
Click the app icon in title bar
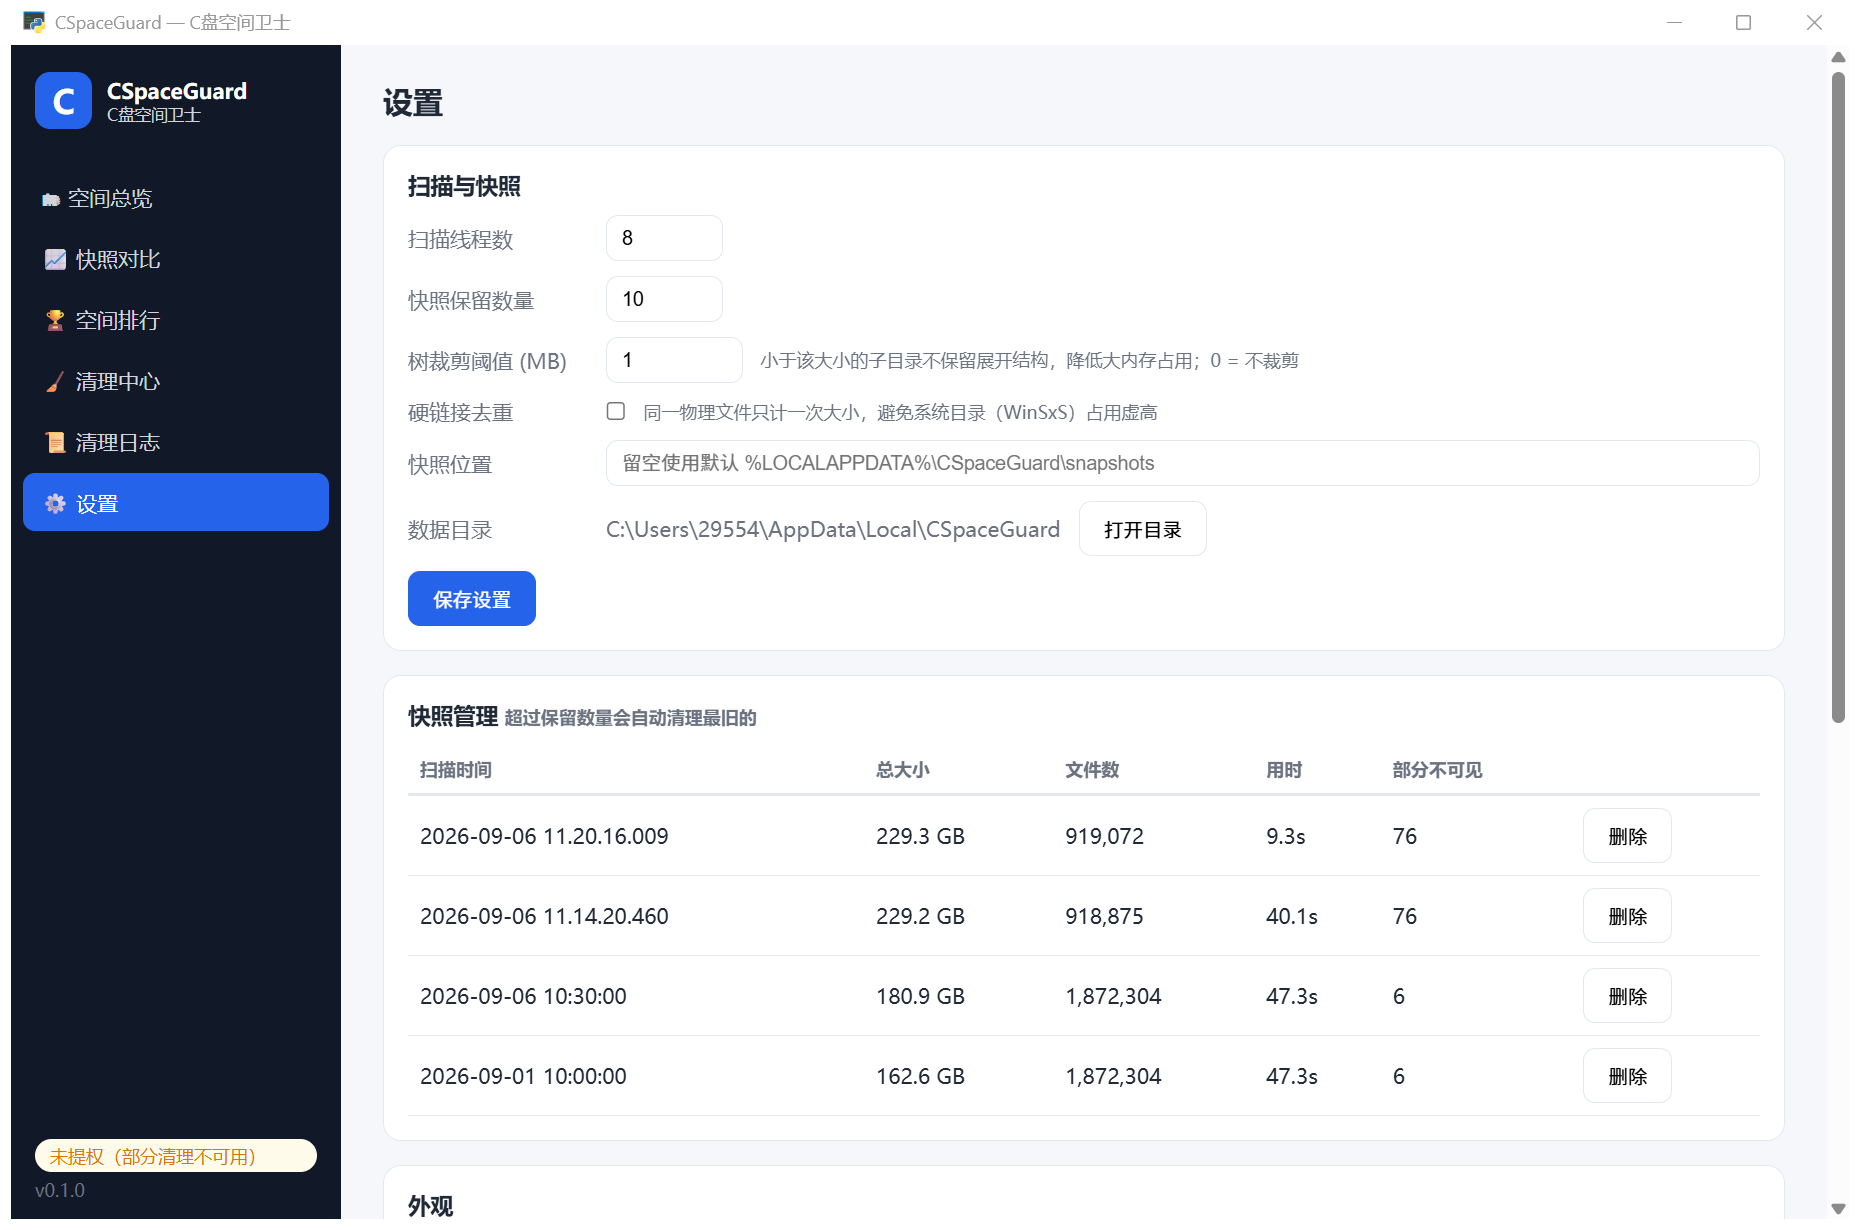[x=34, y=22]
